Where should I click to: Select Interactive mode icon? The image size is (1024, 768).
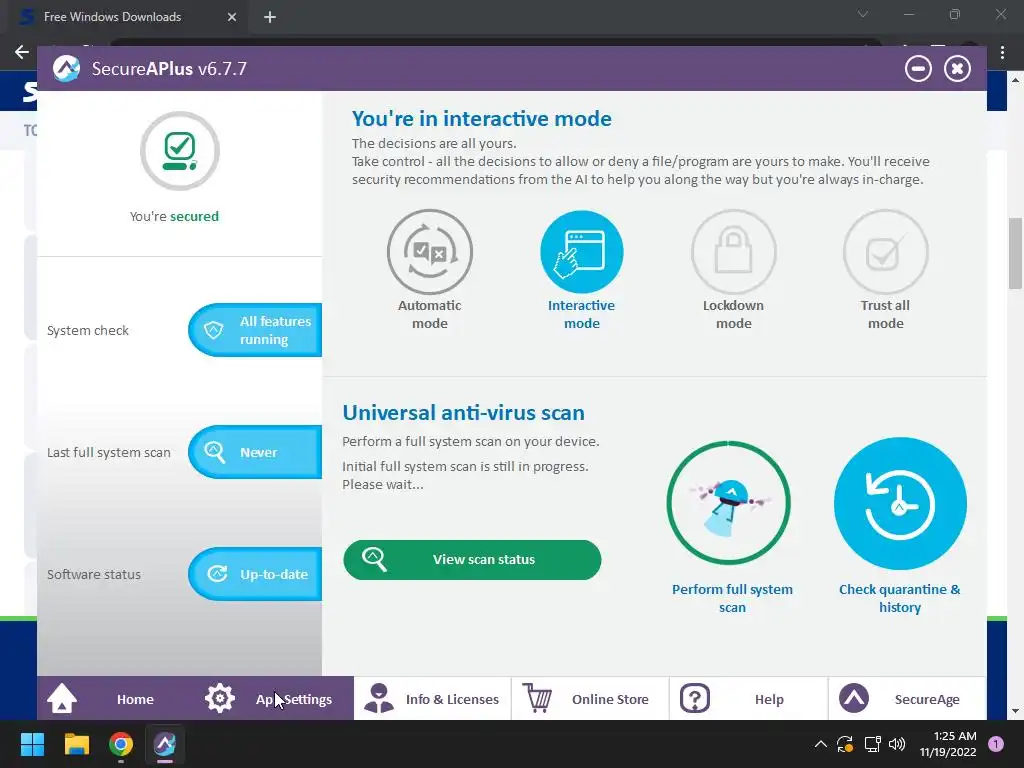[581, 252]
